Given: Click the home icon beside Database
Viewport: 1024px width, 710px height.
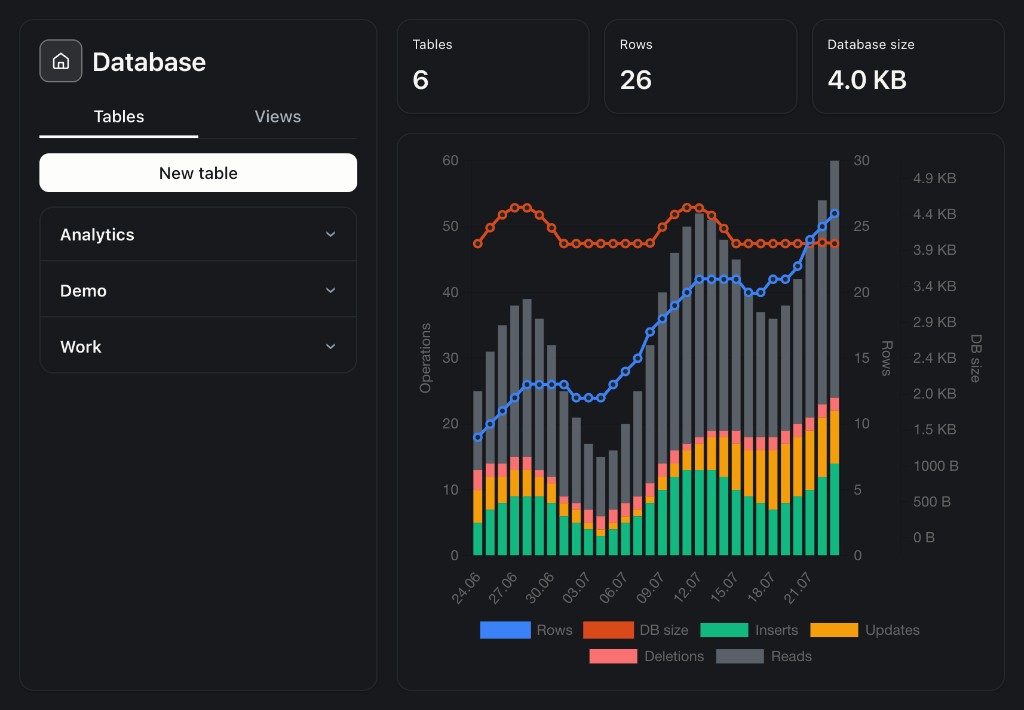Looking at the screenshot, I should (61, 61).
